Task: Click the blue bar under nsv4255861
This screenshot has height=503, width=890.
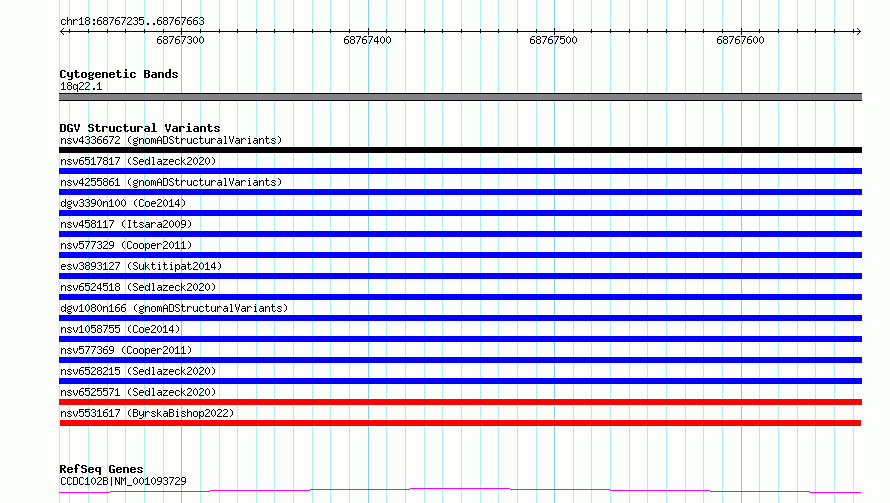Action: 460,192
